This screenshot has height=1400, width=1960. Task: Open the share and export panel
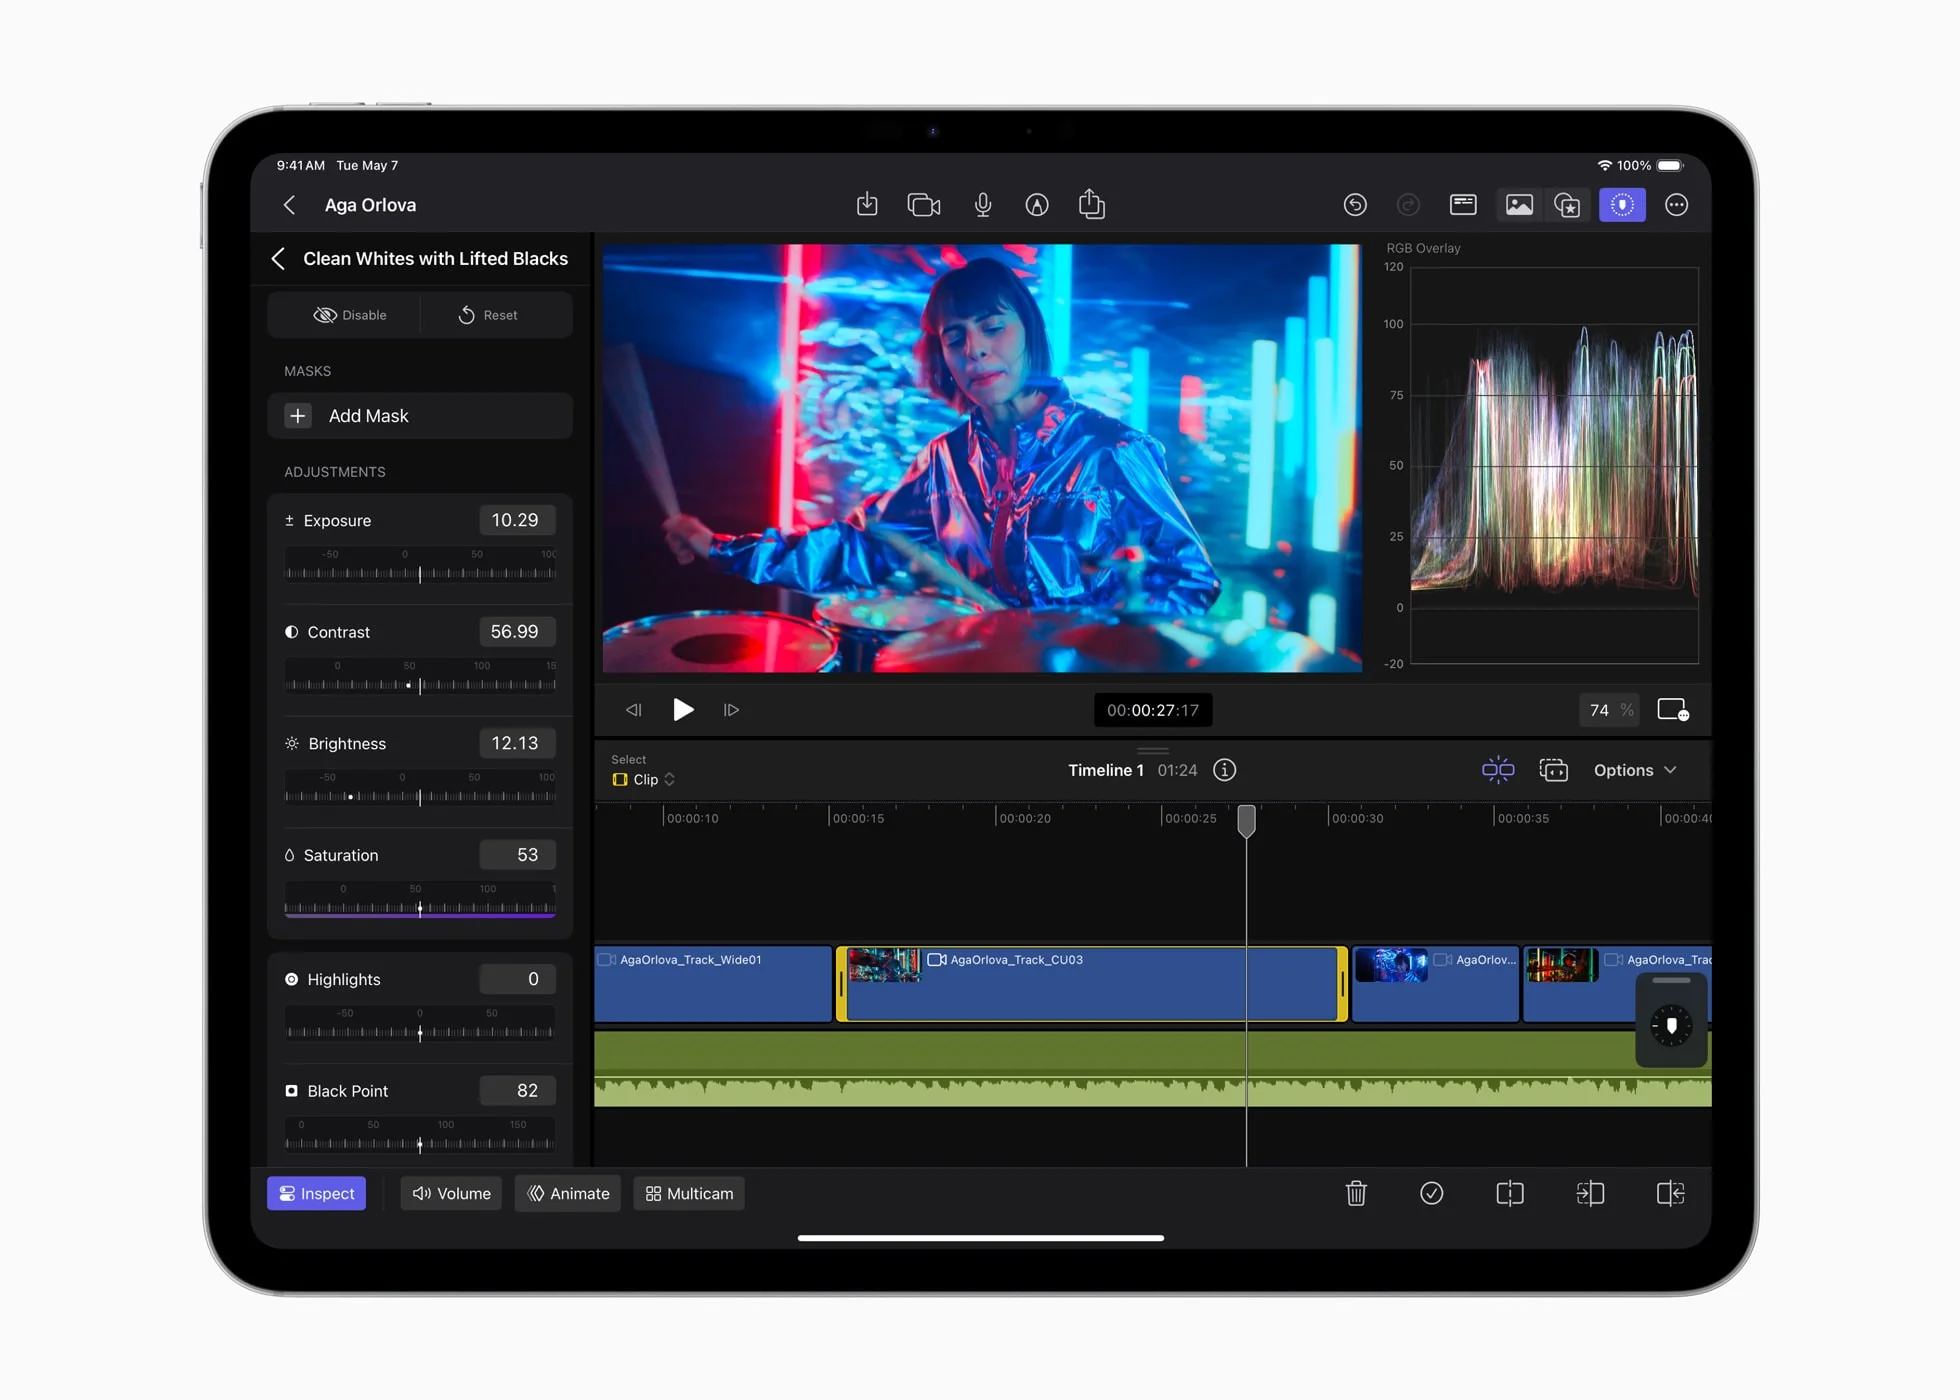click(x=1091, y=204)
